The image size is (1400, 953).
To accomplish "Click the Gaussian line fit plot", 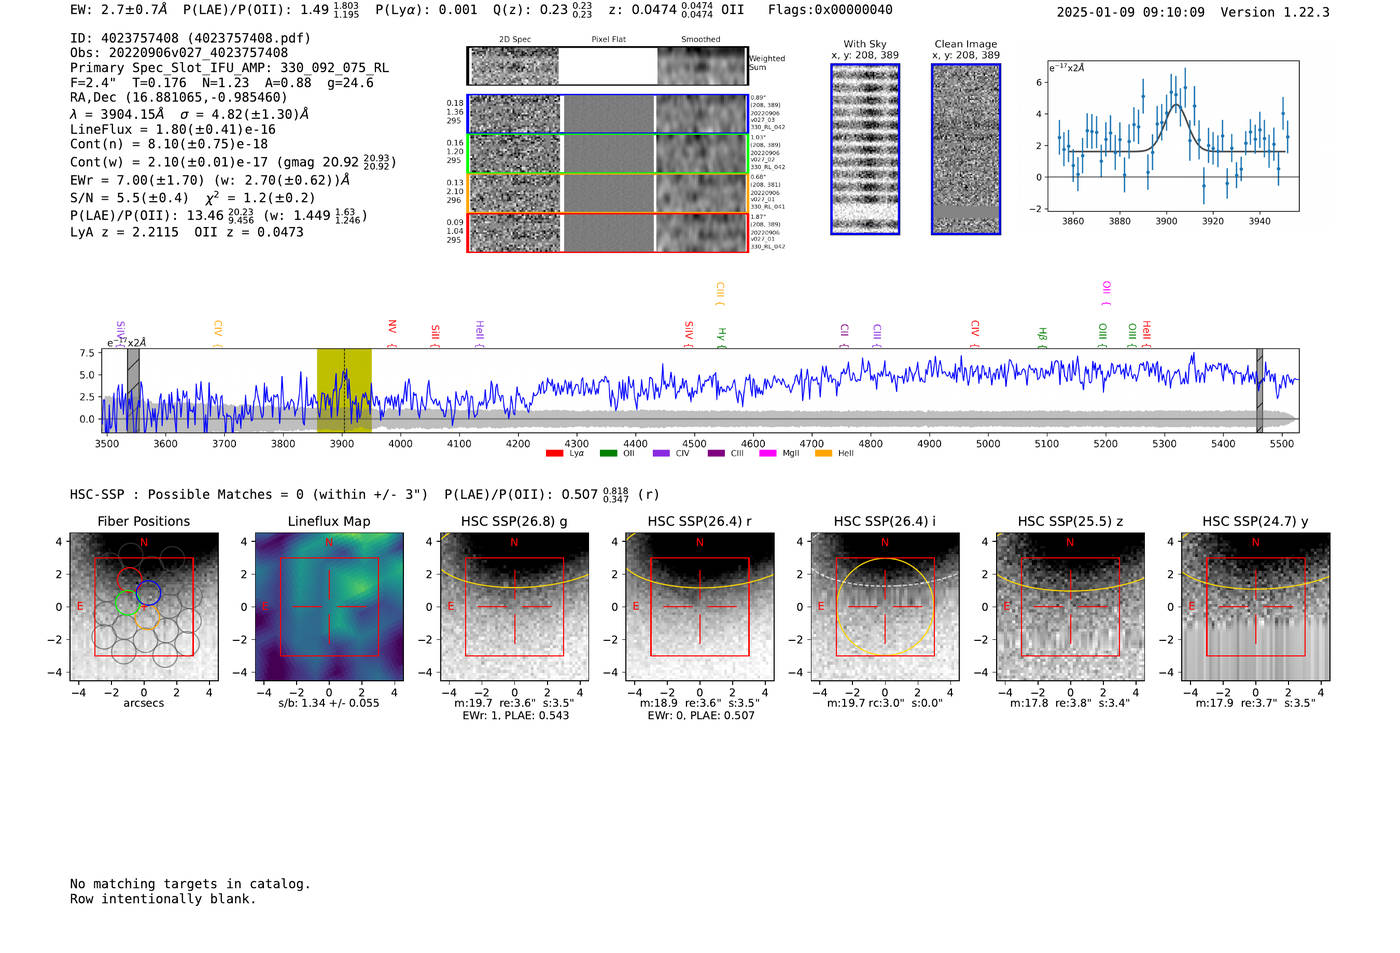I will pyautogui.click(x=1172, y=136).
